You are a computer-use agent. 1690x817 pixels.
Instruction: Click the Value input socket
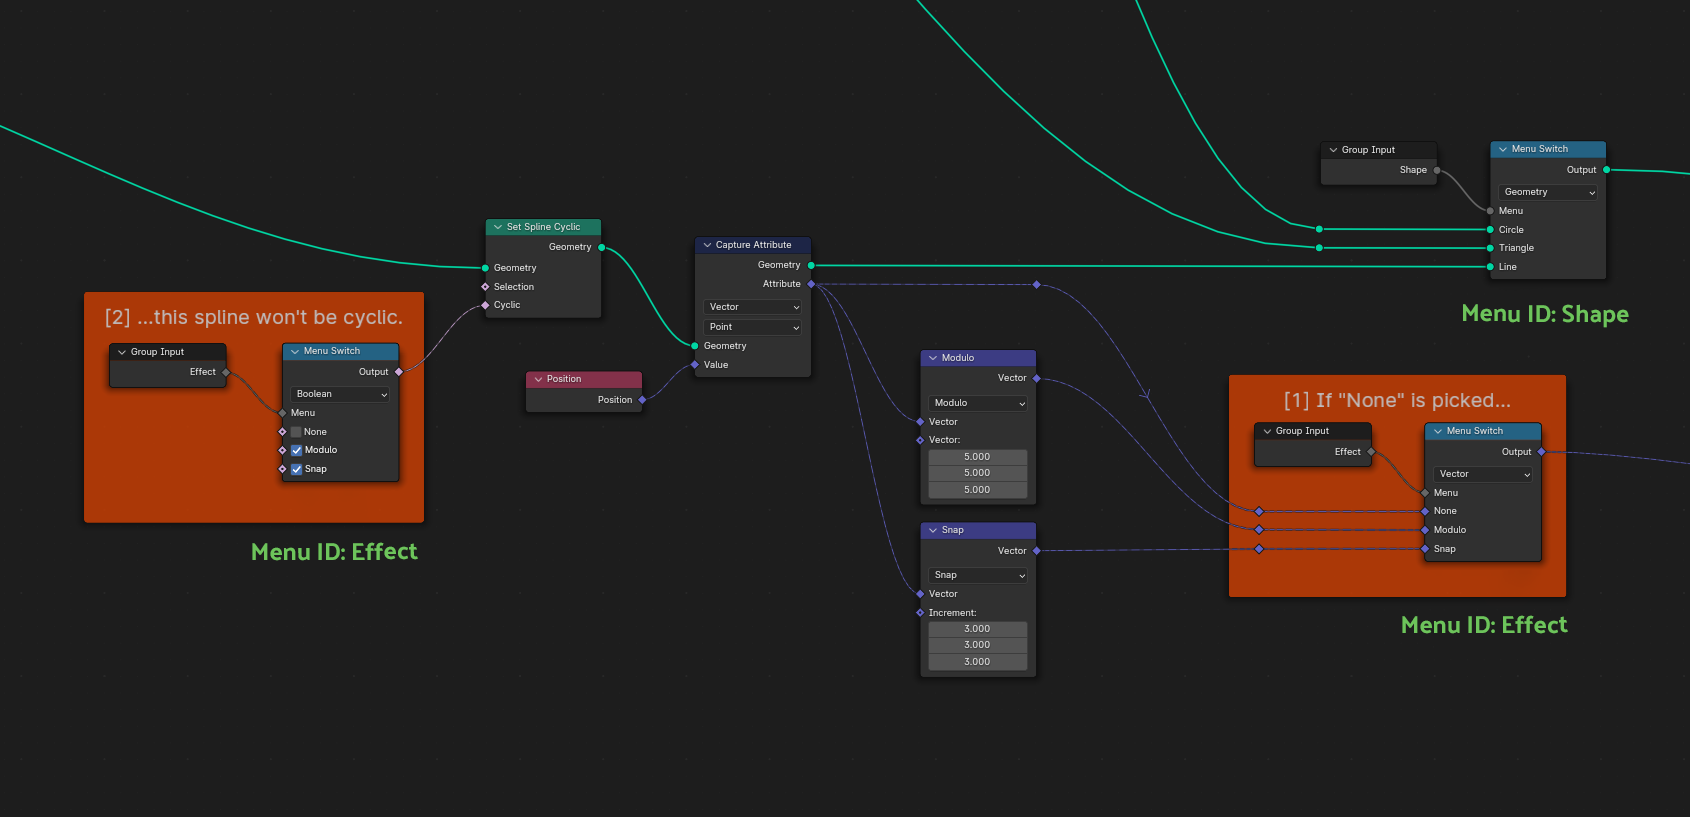[x=695, y=365]
